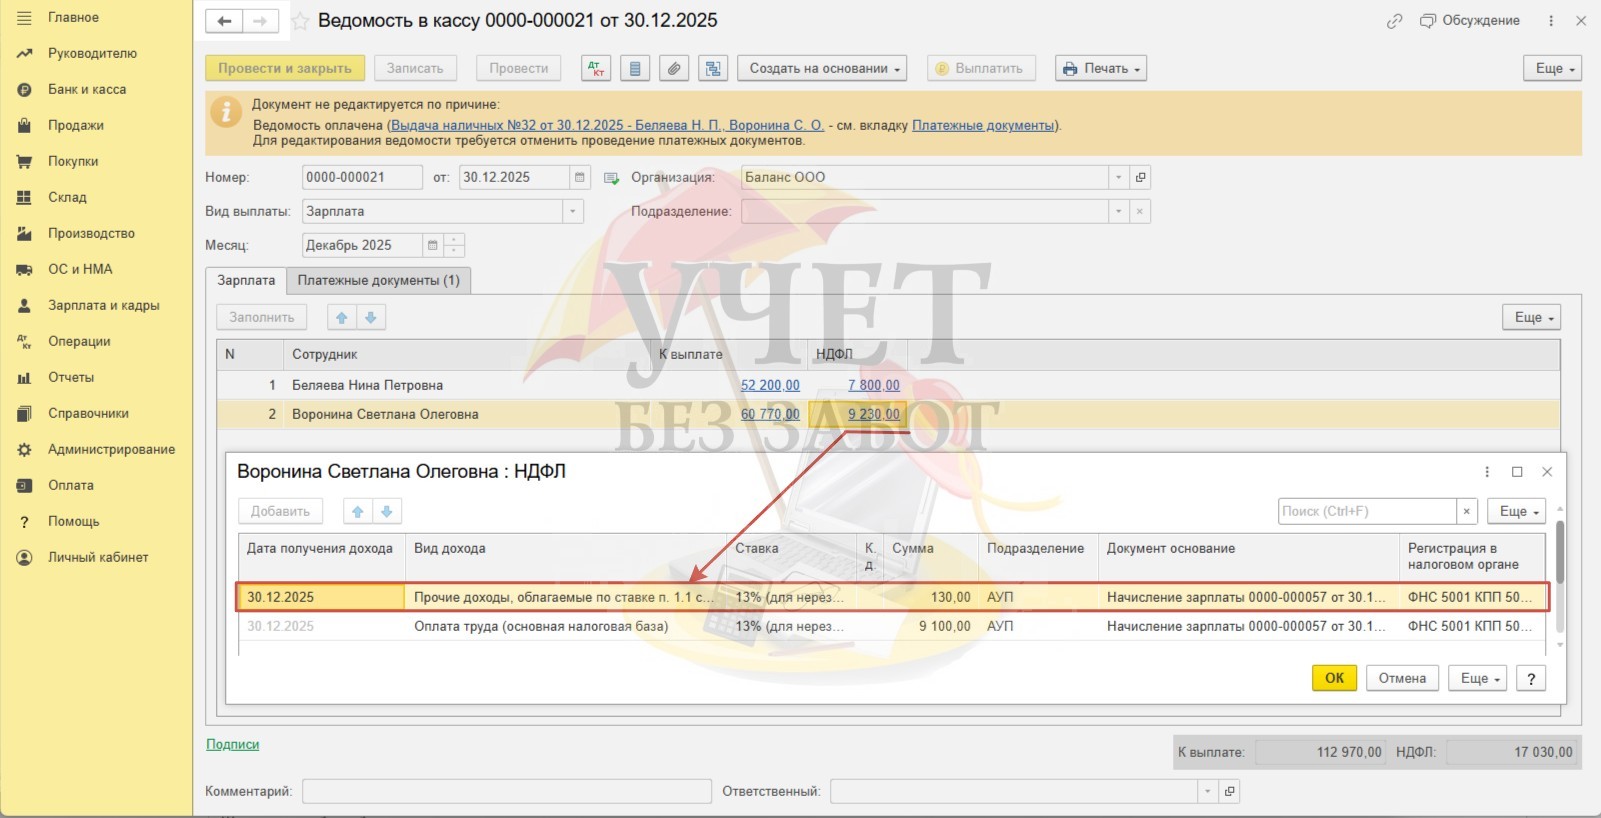
Task: Open the Дт/Кт postings view icon
Action: [596, 68]
